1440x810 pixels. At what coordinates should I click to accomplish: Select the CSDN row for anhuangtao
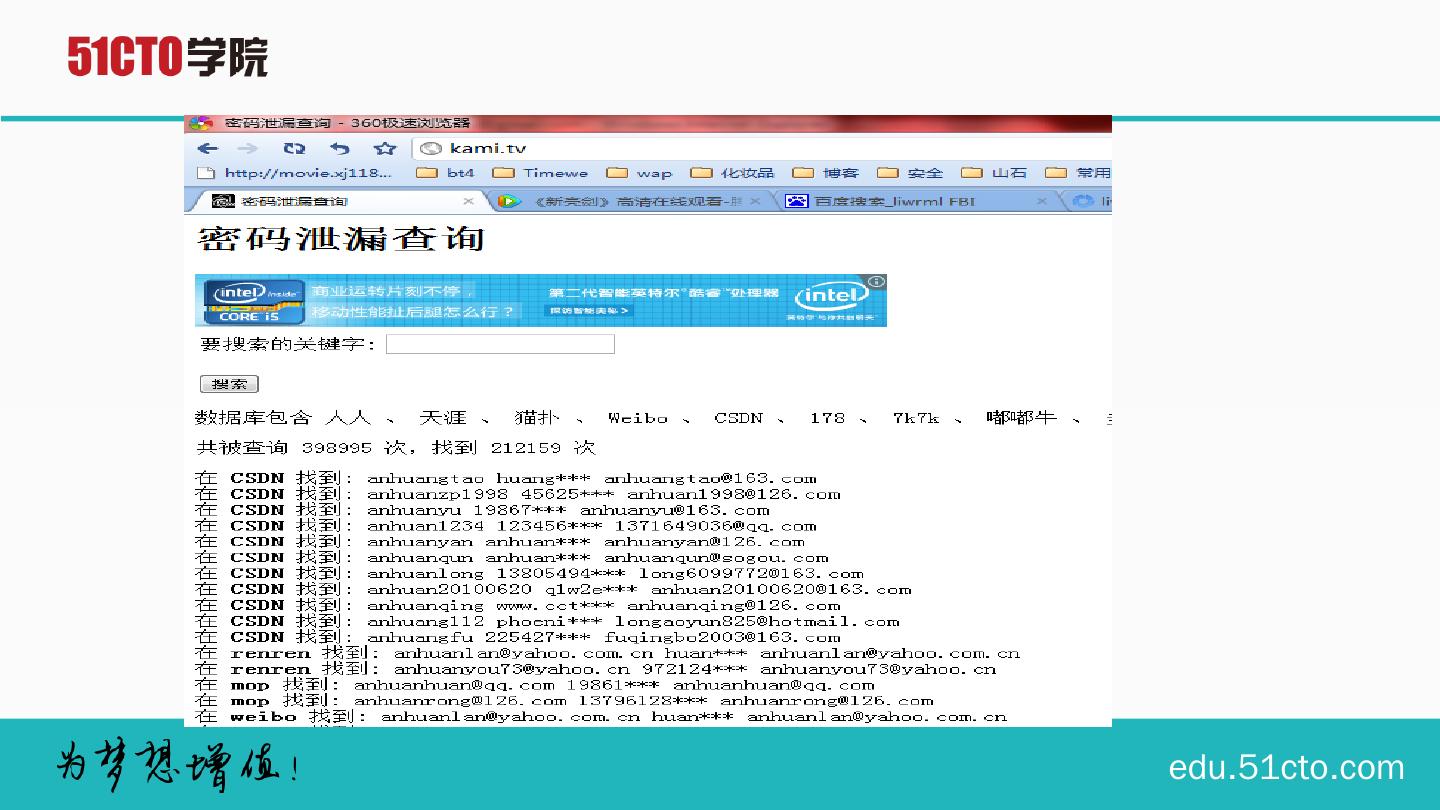505,478
